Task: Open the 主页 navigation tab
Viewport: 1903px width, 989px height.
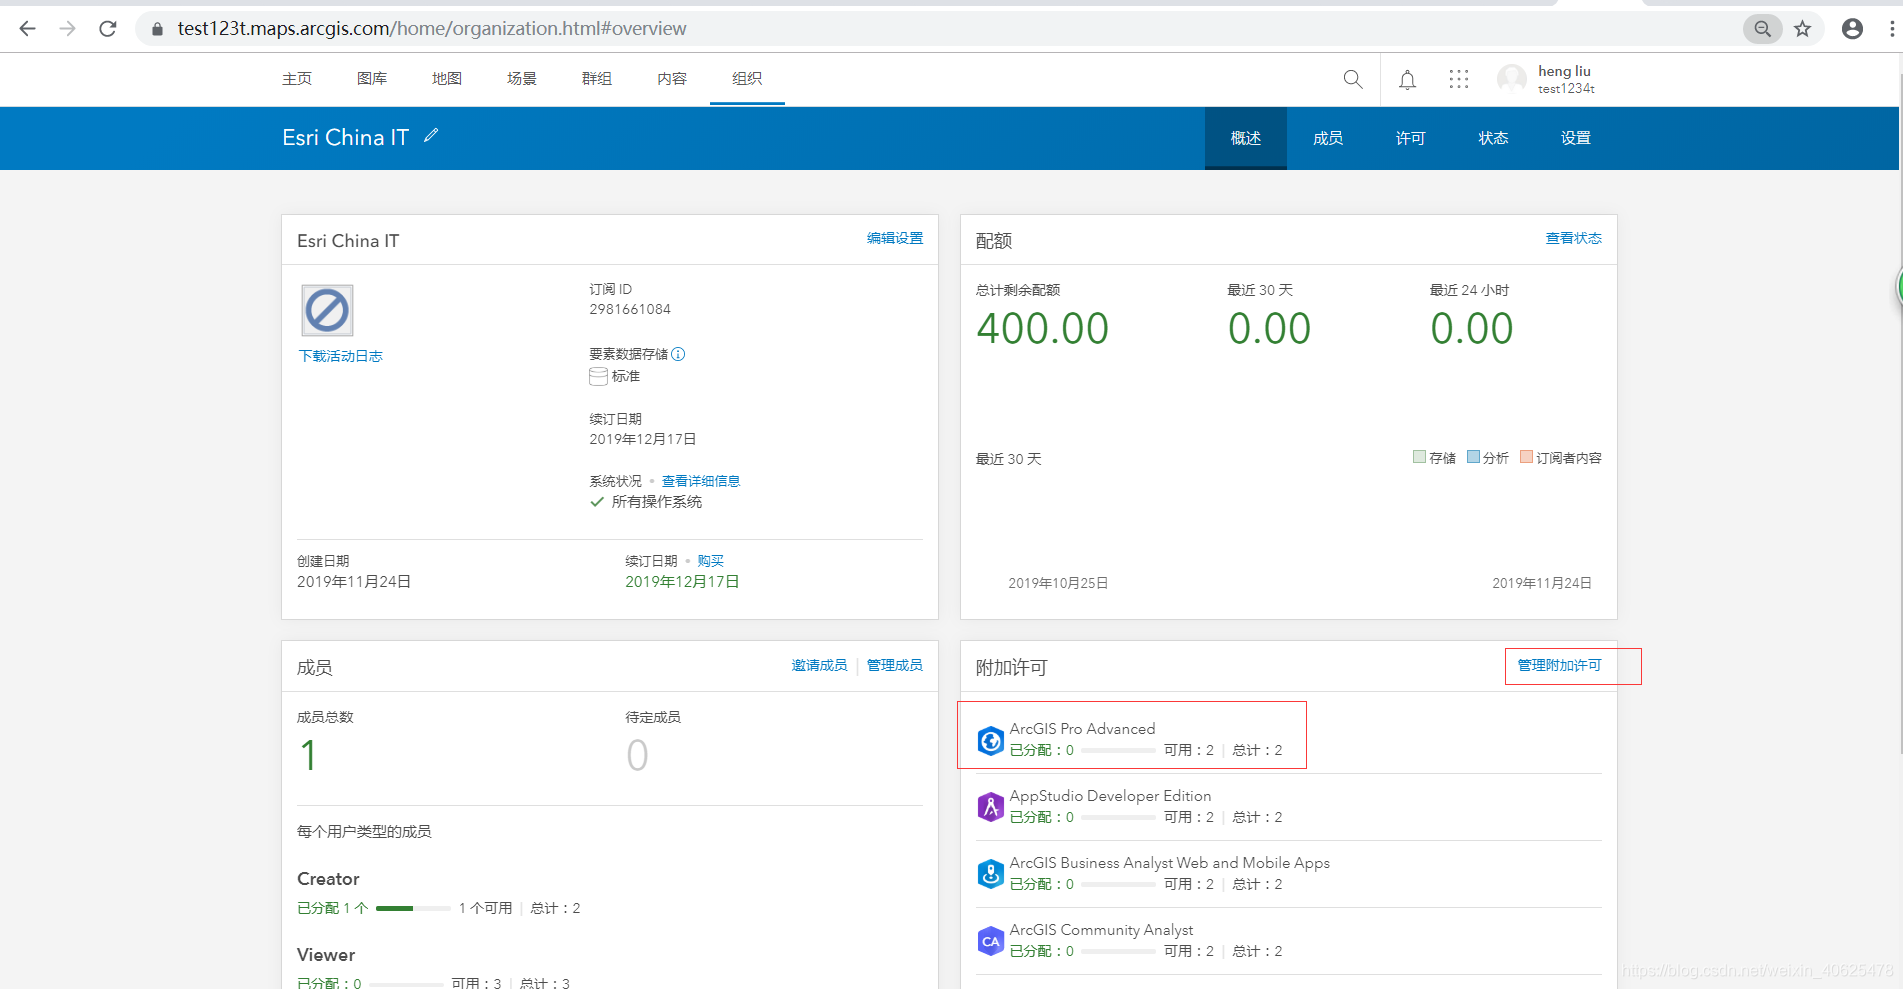Action: 297,79
